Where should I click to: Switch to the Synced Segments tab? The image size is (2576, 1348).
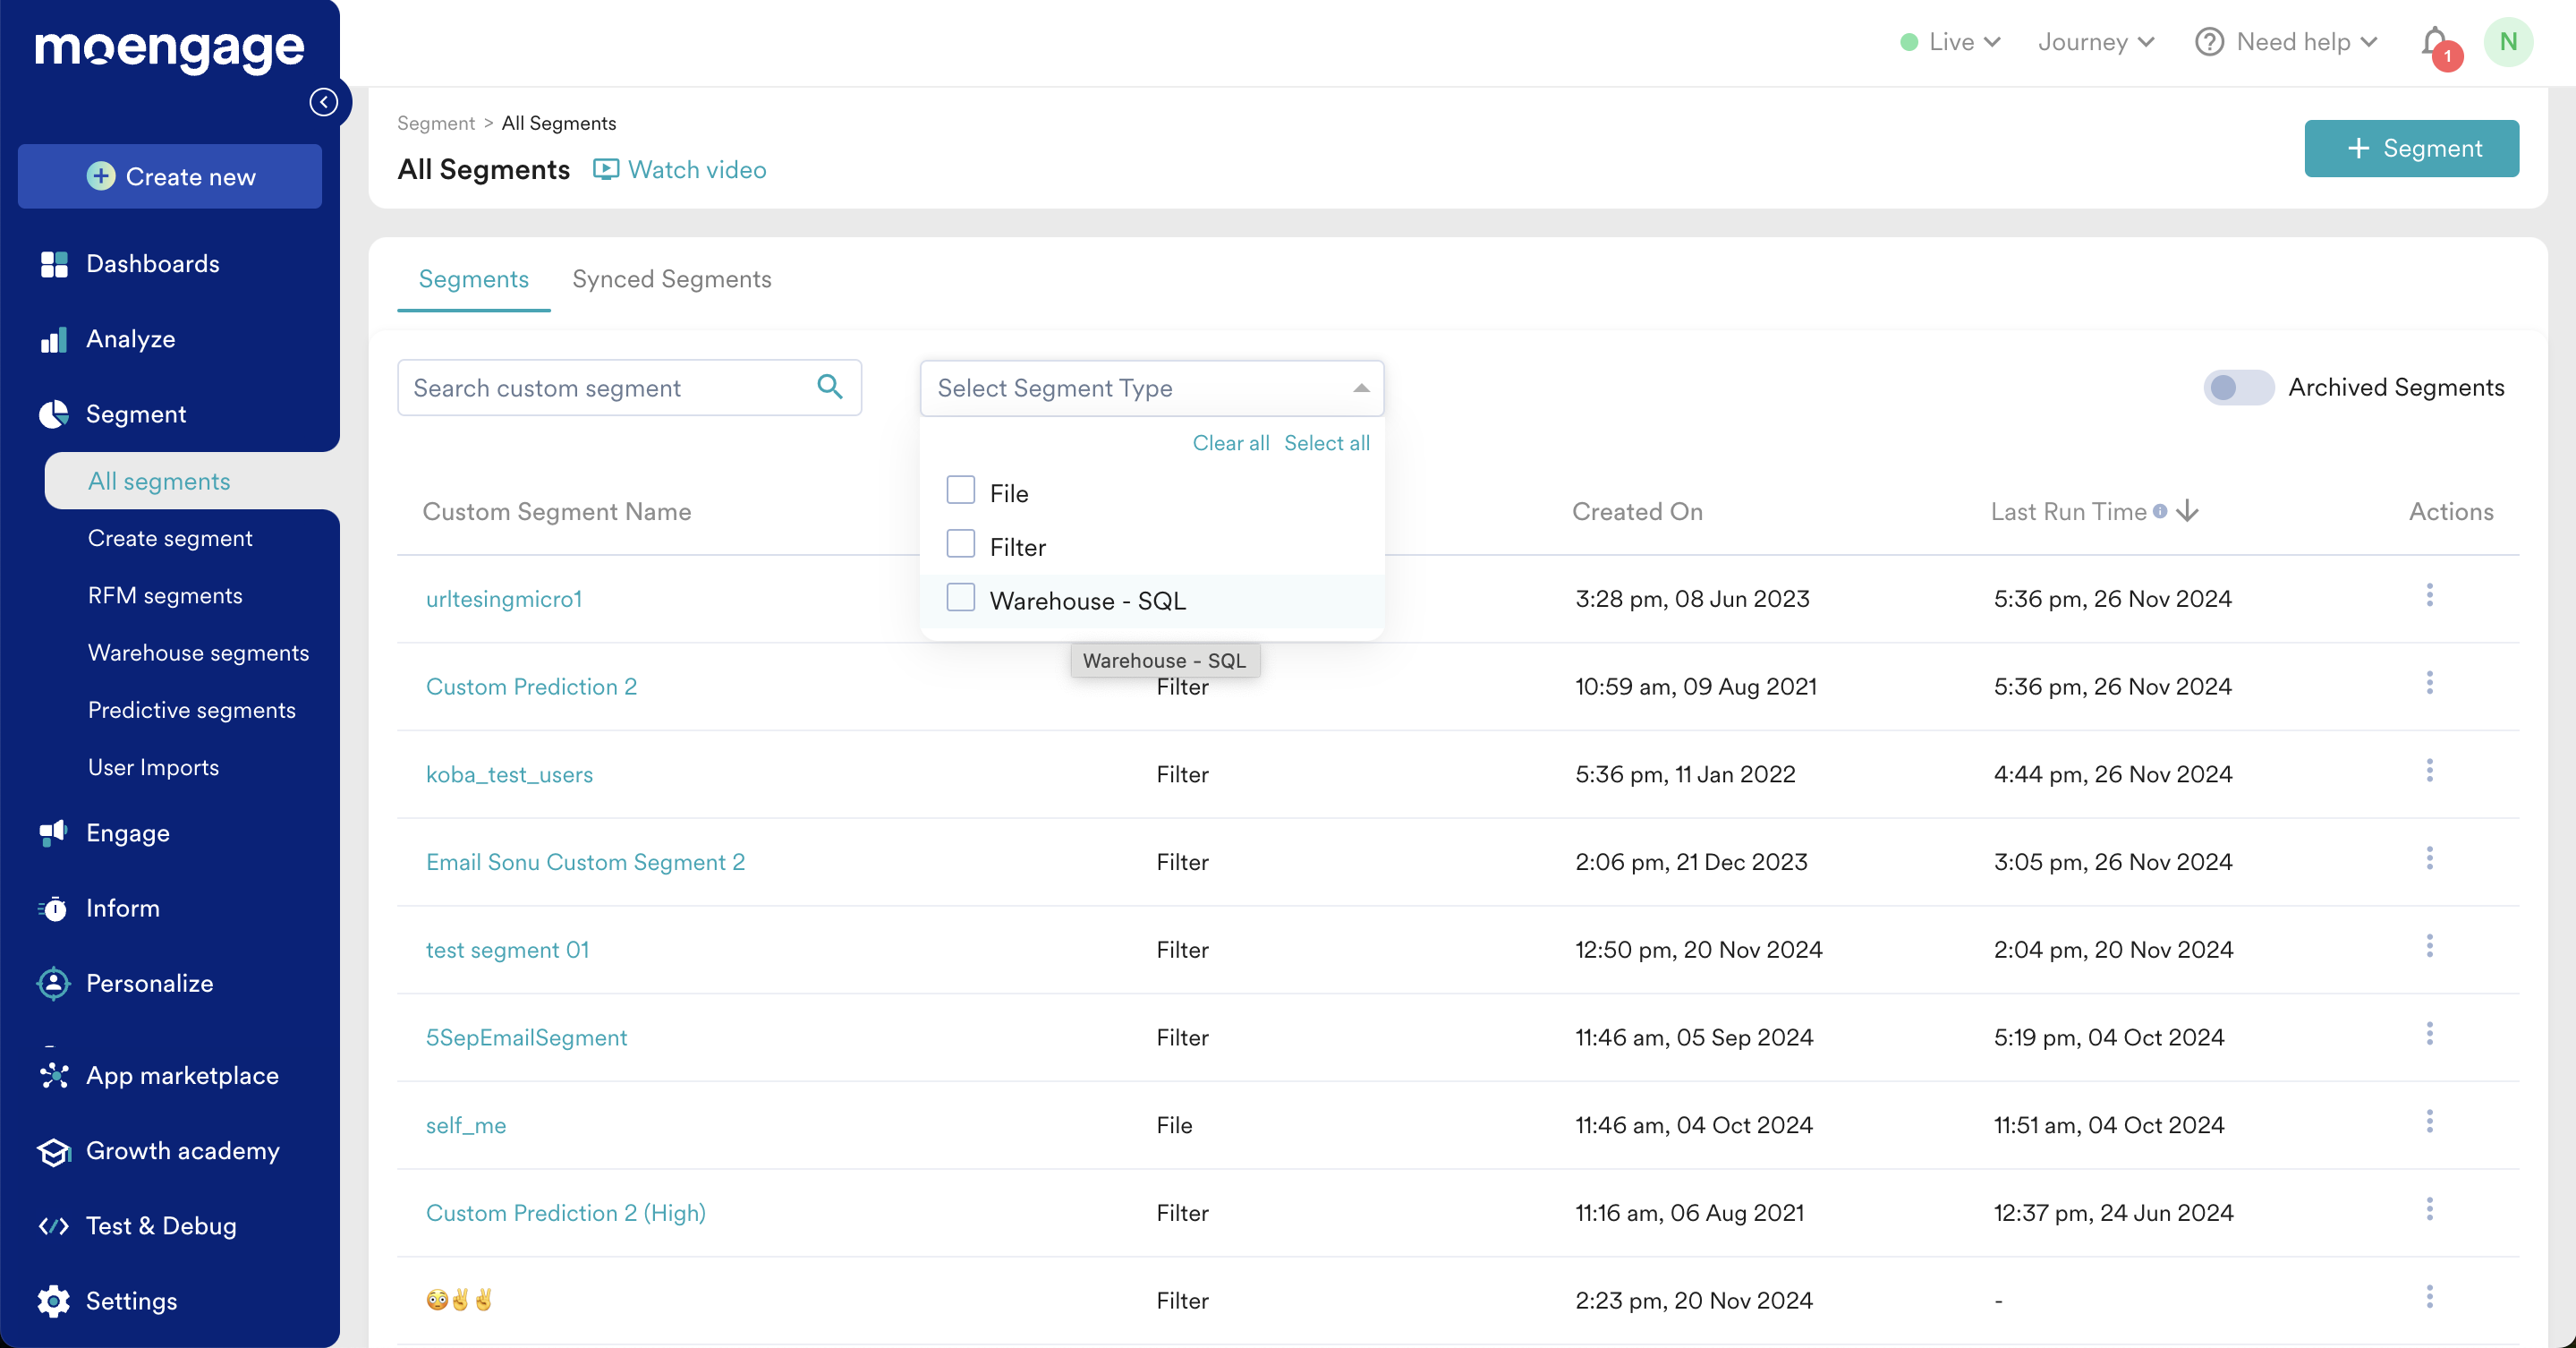click(671, 279)
